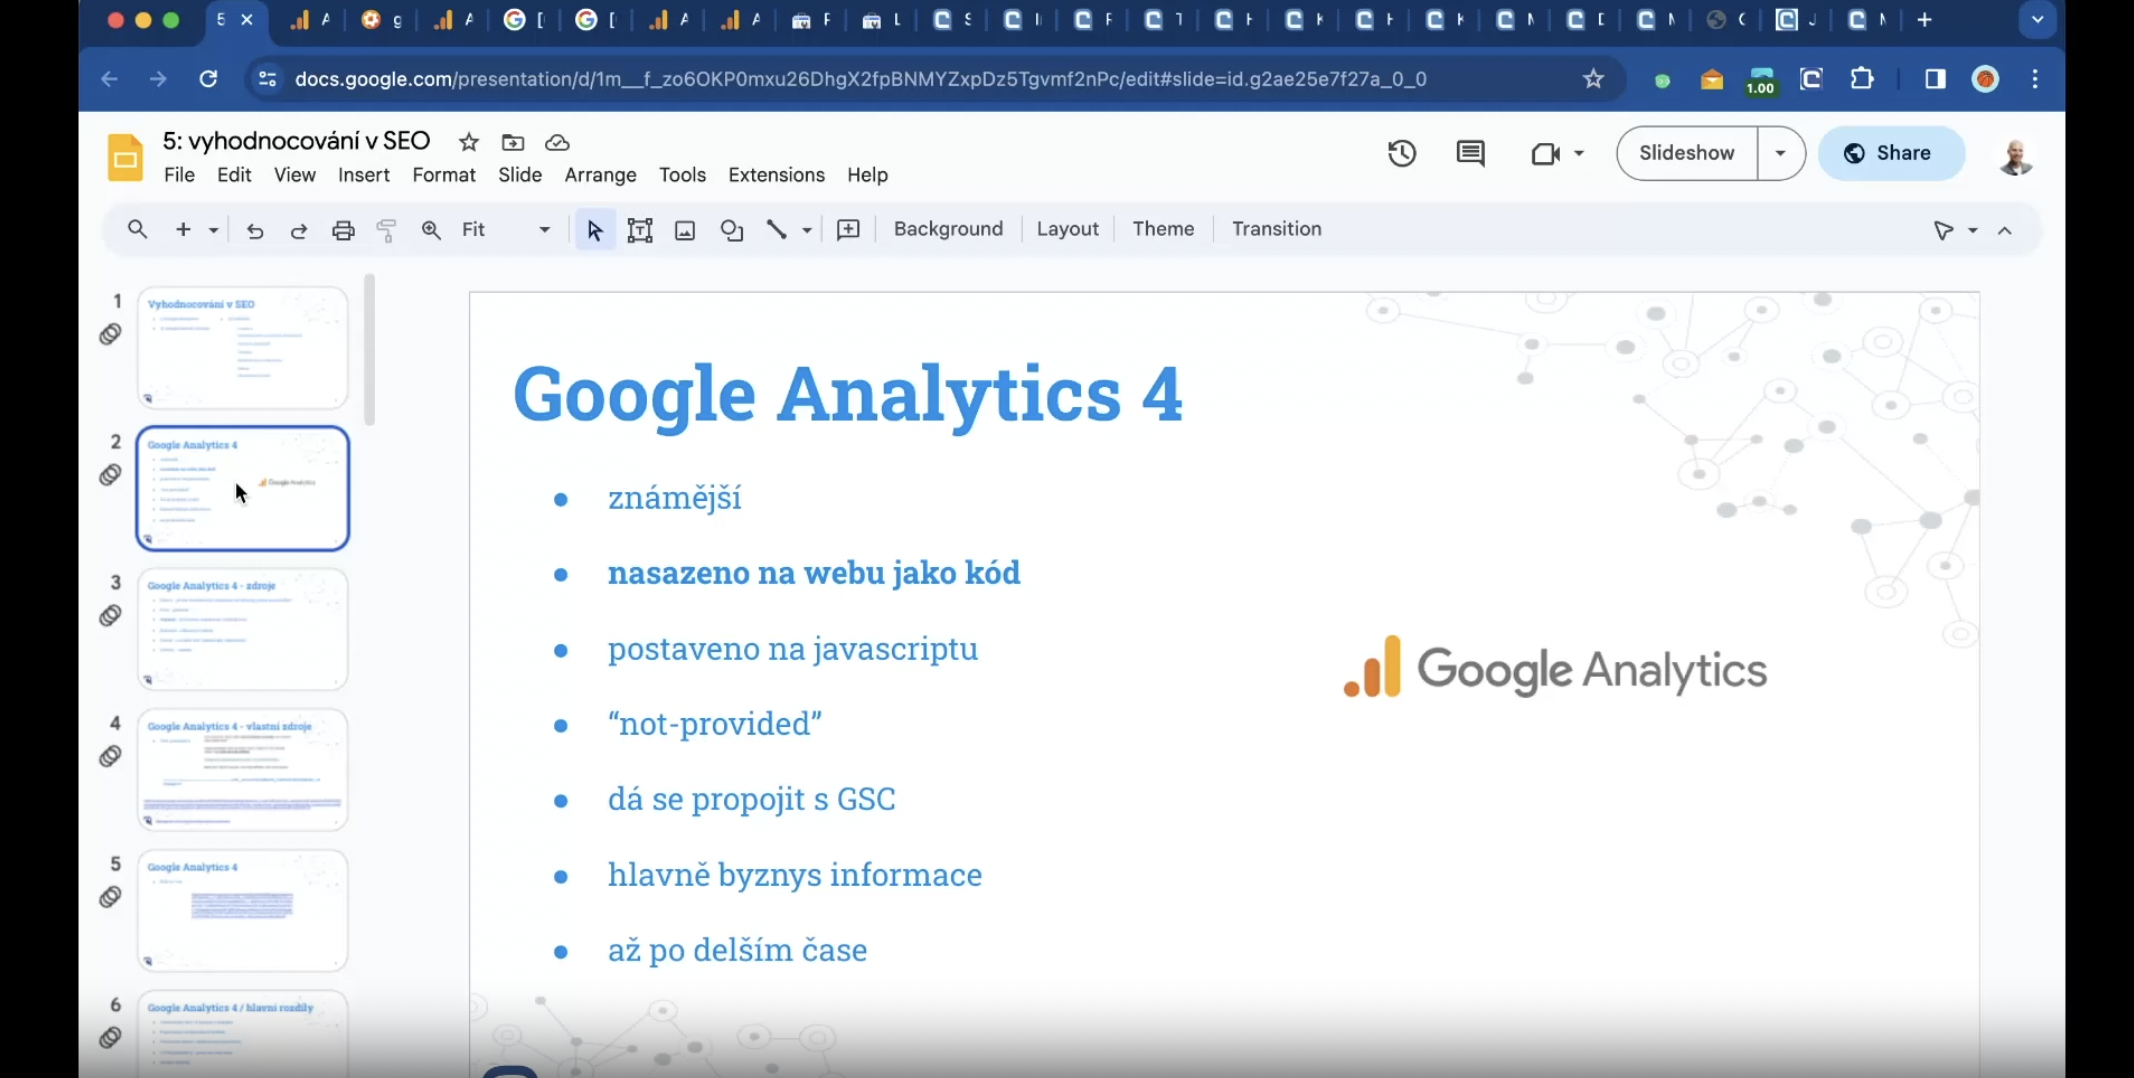Check the cloud save status icon
Viewport: 2134px width, 1078px height.
[x=557, y=142]
